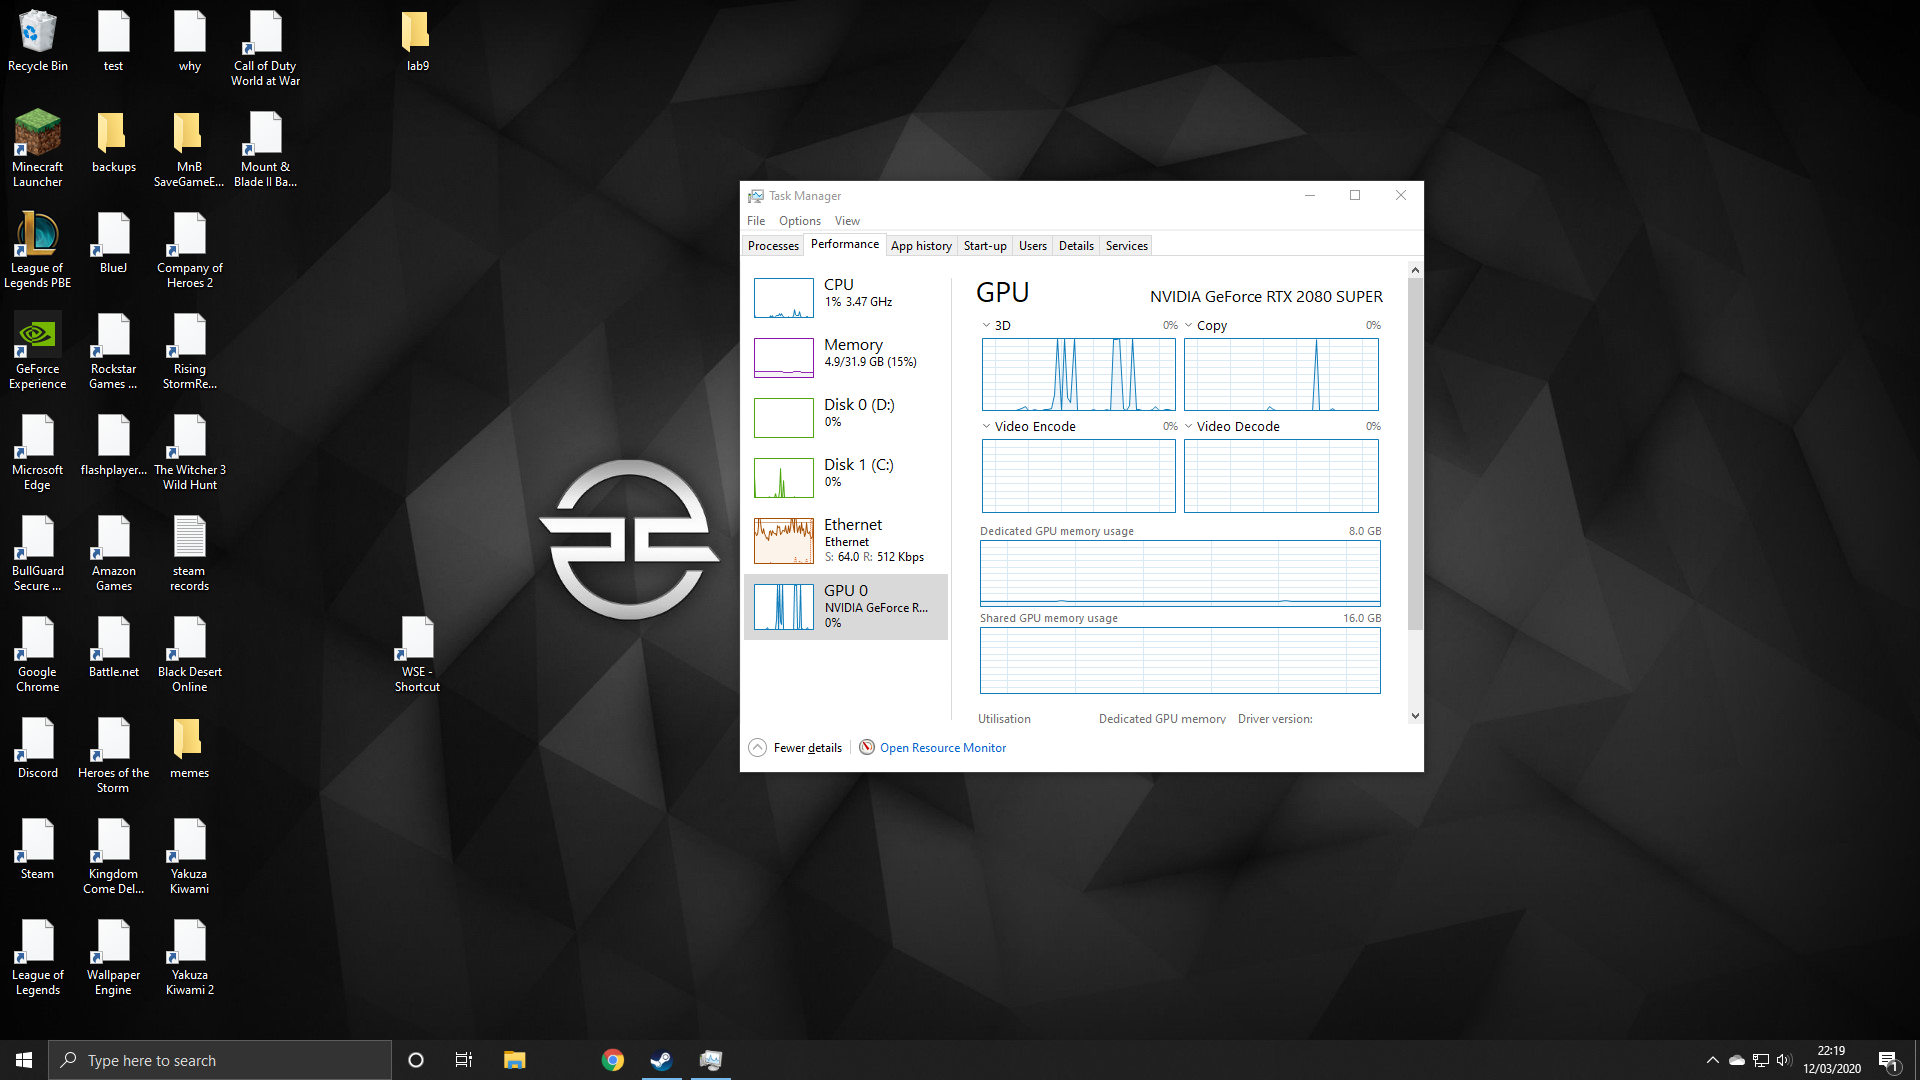Image resolution: width=1920 pixels, height=1080 pixels.
Task: Collapse Task Manager with Fewer details
Action: tap(796, 748)
